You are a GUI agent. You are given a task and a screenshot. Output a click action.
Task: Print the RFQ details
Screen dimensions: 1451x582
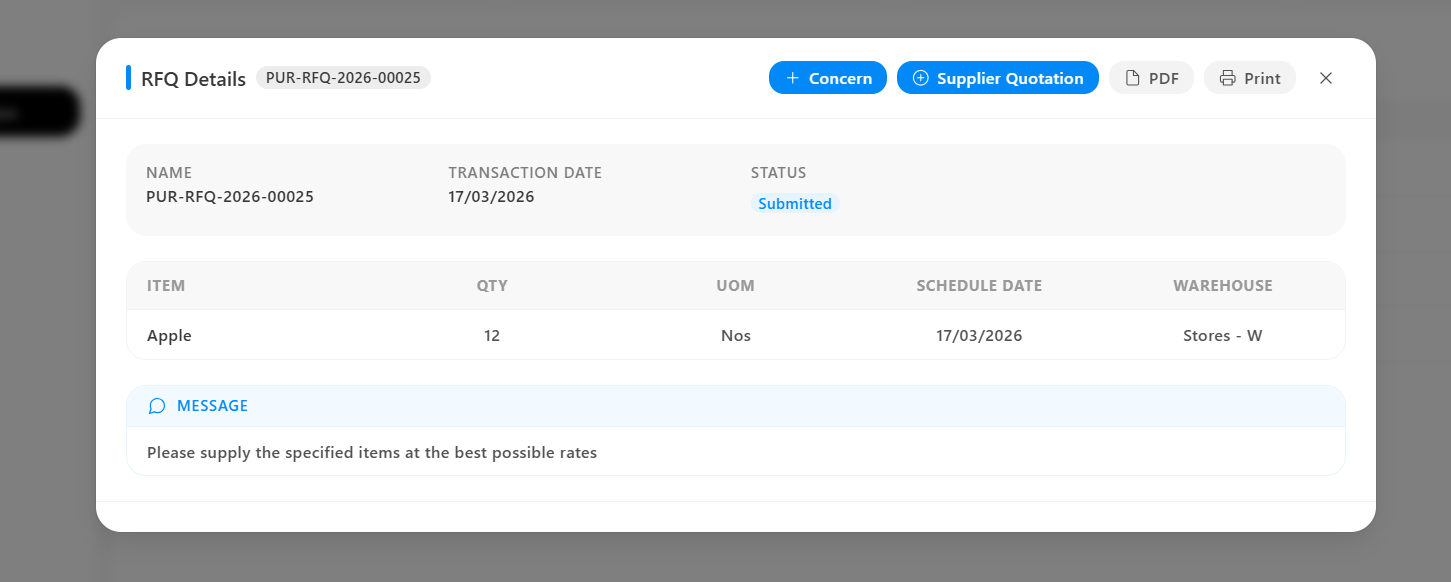(1250, 78)
